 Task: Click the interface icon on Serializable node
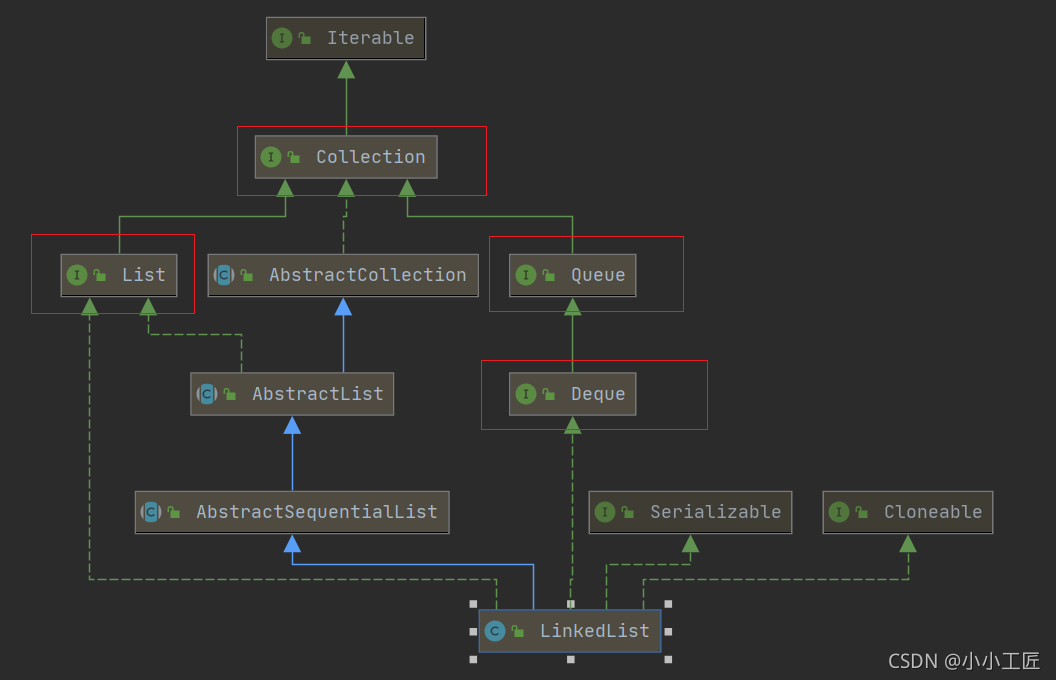click(605, 512)
